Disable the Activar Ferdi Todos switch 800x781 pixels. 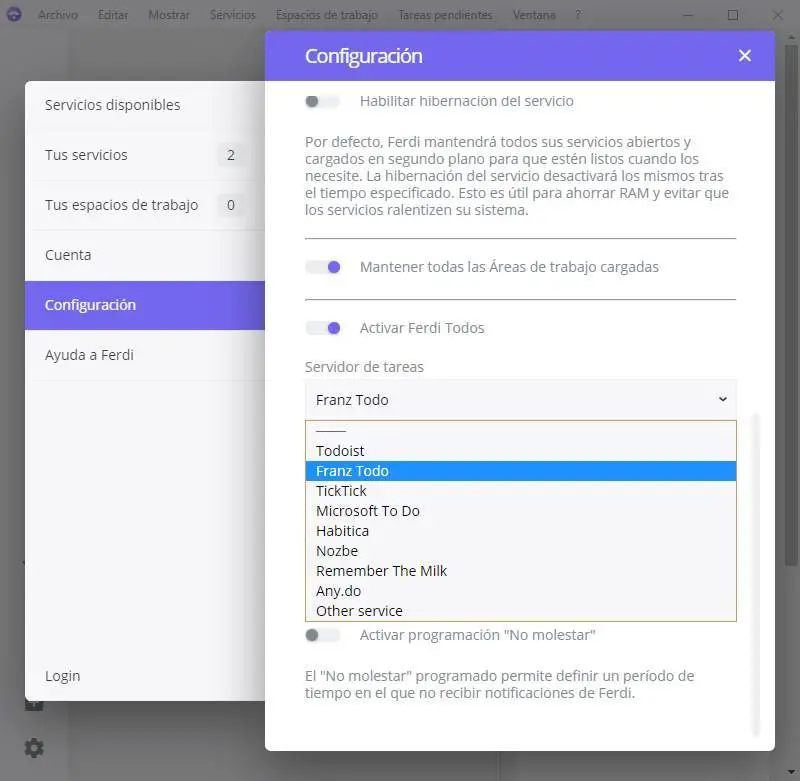point(322,328)
